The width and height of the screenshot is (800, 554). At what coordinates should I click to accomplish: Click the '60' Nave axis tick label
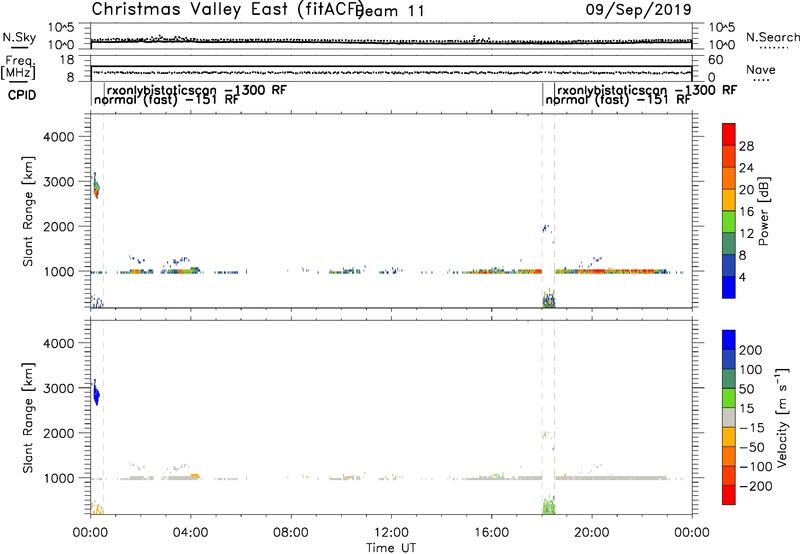[716, 60]
